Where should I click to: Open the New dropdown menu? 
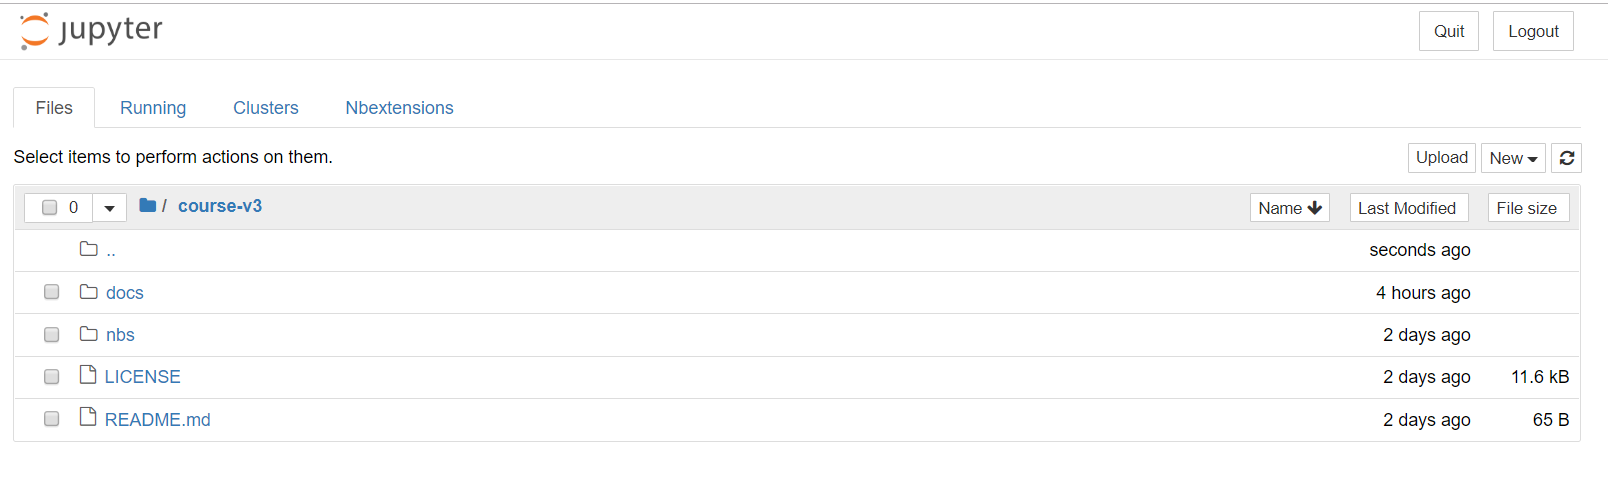pyautogui.click(x=1513, y=158)
